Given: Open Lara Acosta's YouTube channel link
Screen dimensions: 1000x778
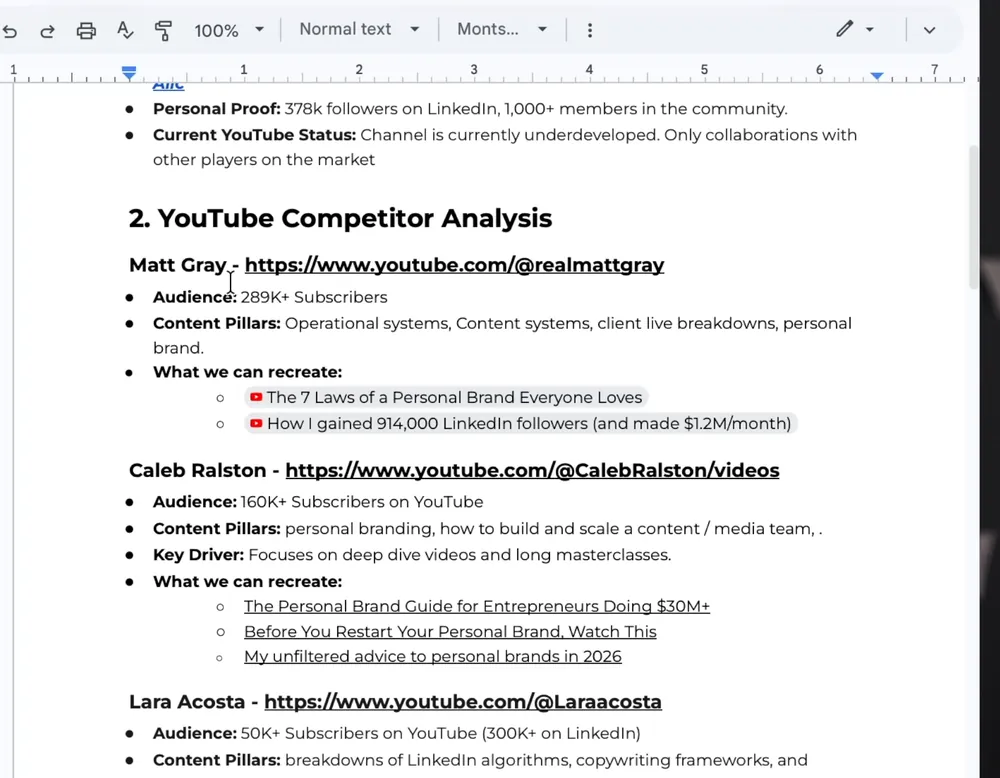Looking at the screenshot, I should tap(462, 701).
